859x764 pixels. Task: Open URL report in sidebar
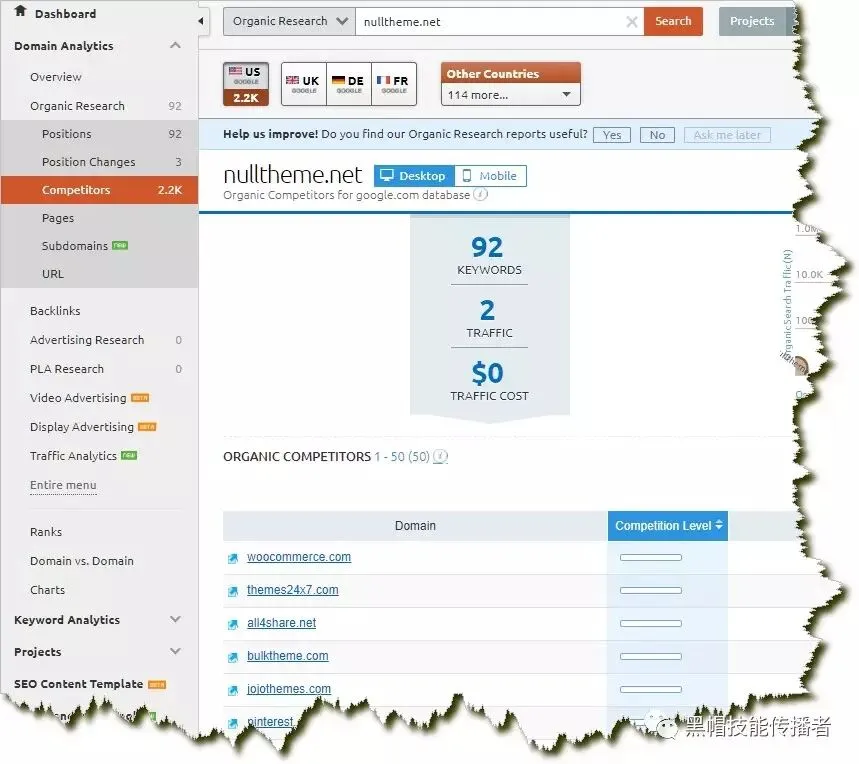53,274
